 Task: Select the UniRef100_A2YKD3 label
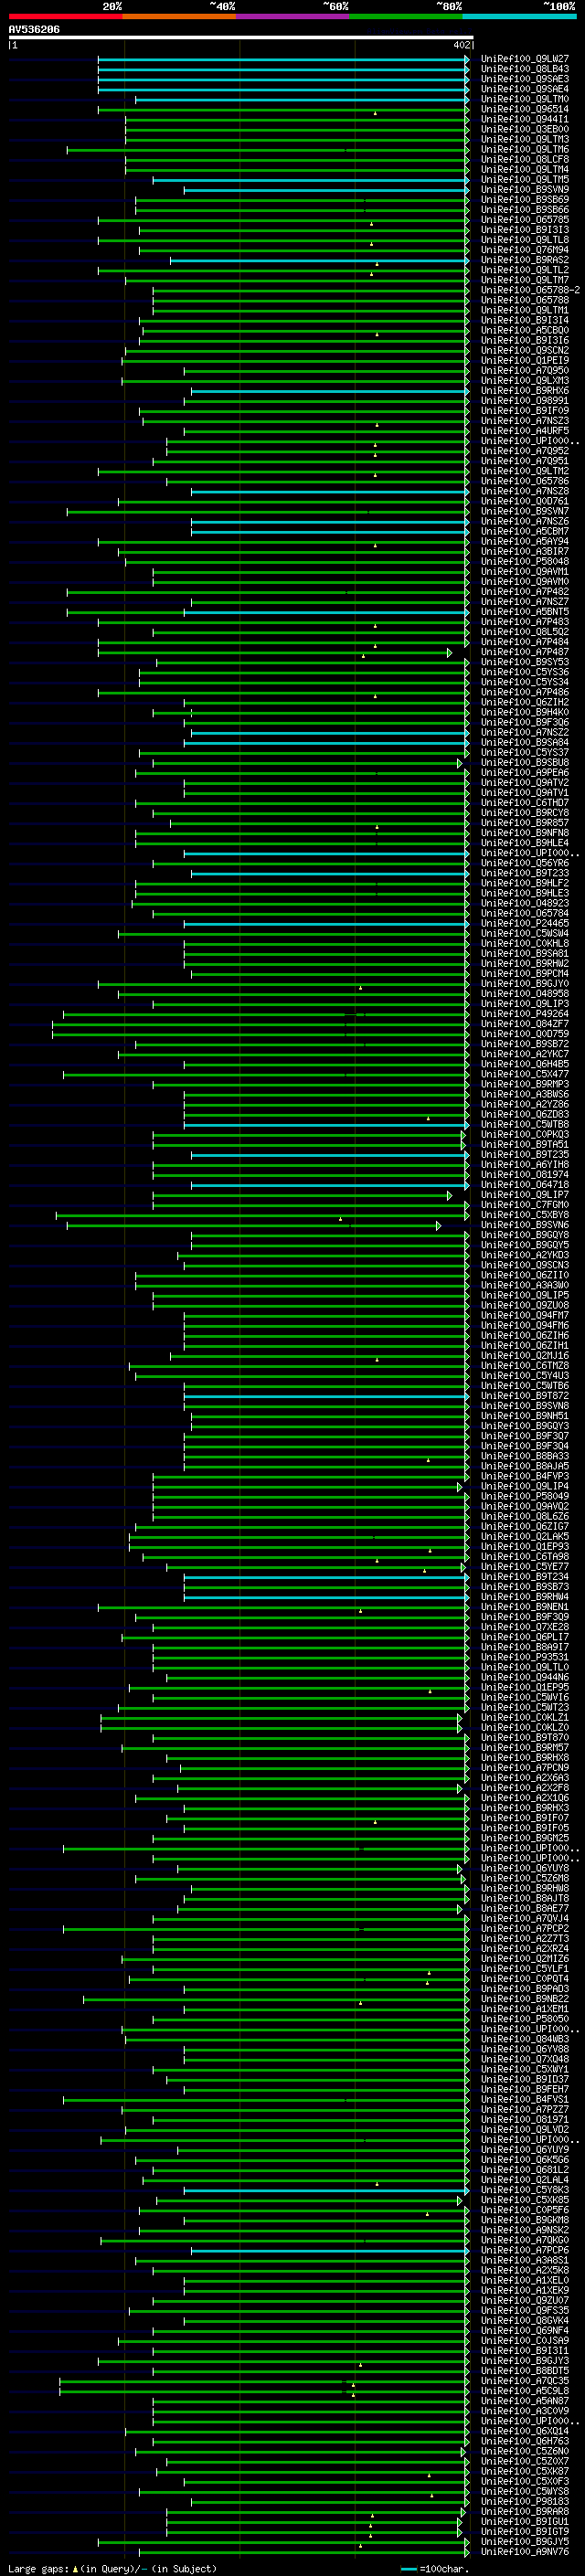point(524,1256)
